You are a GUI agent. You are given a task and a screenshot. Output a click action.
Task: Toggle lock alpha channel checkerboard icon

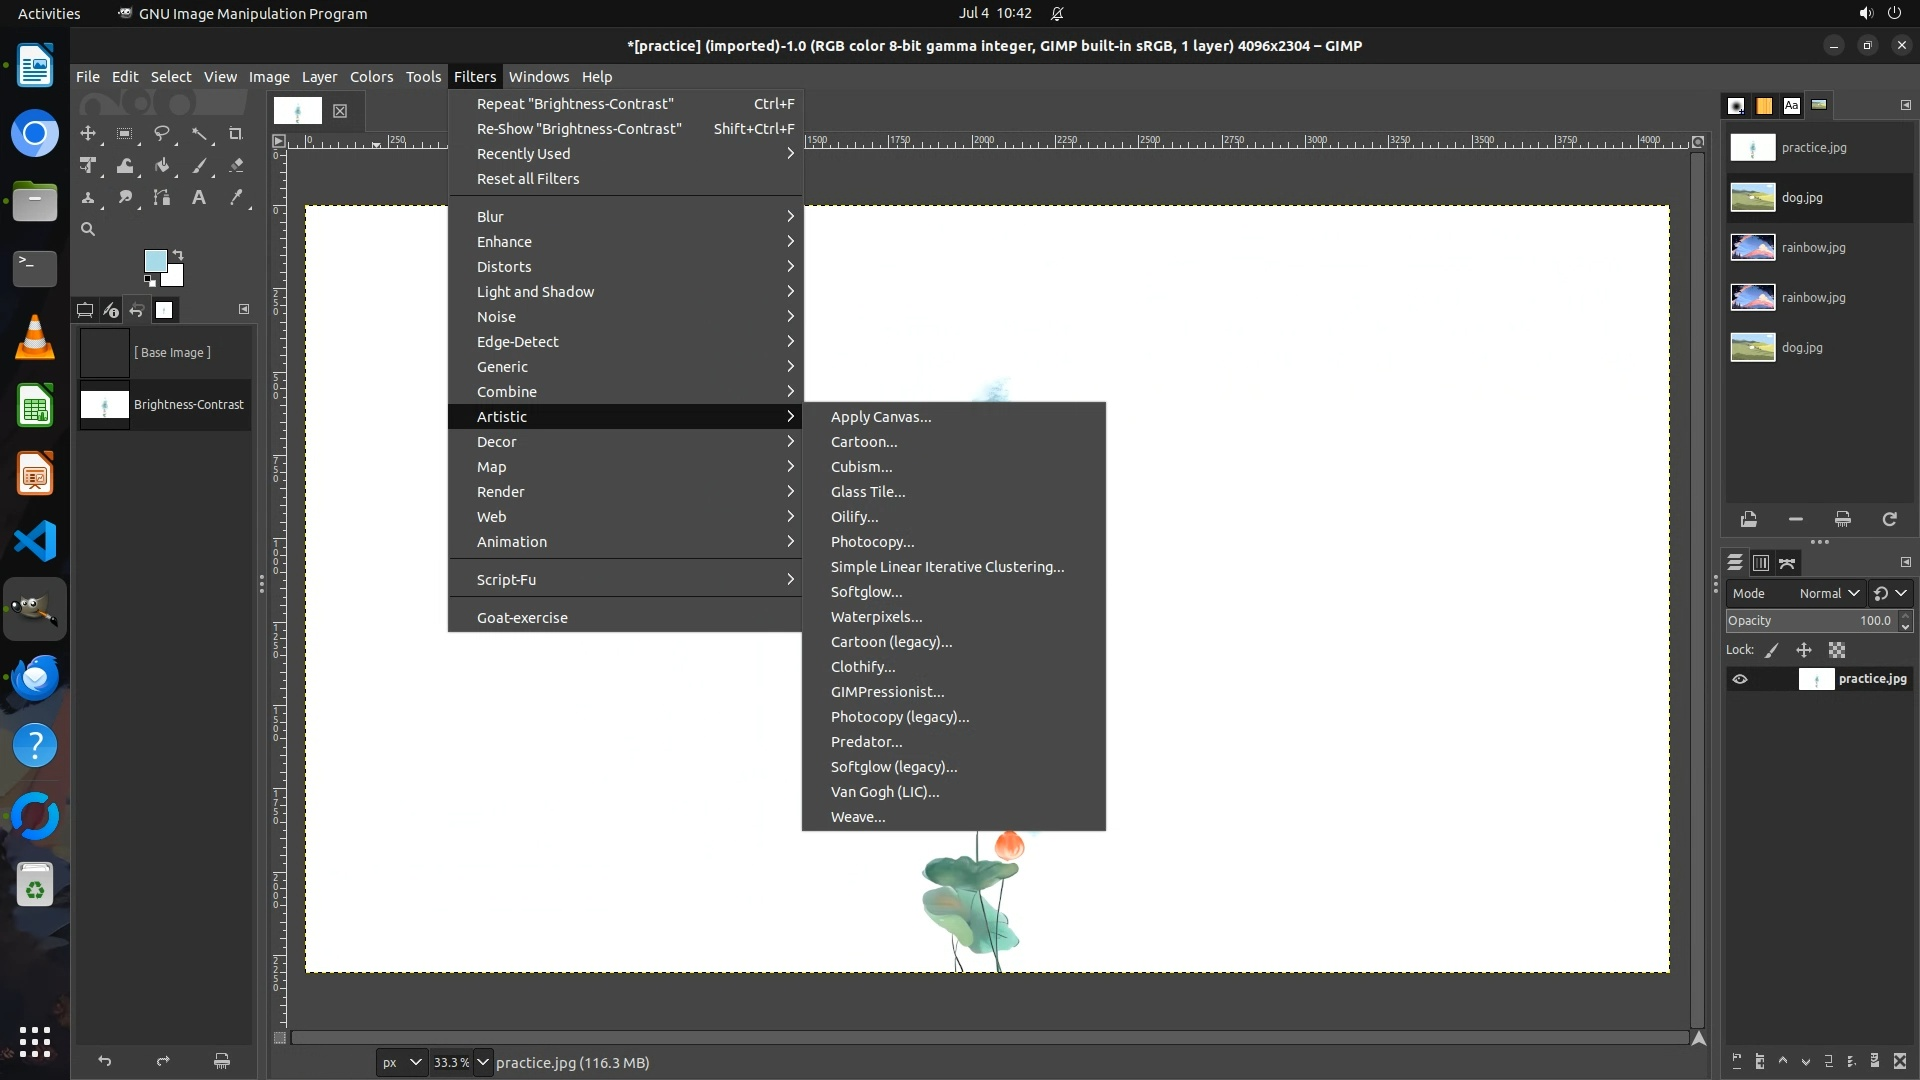click(x=1837, y=650)
